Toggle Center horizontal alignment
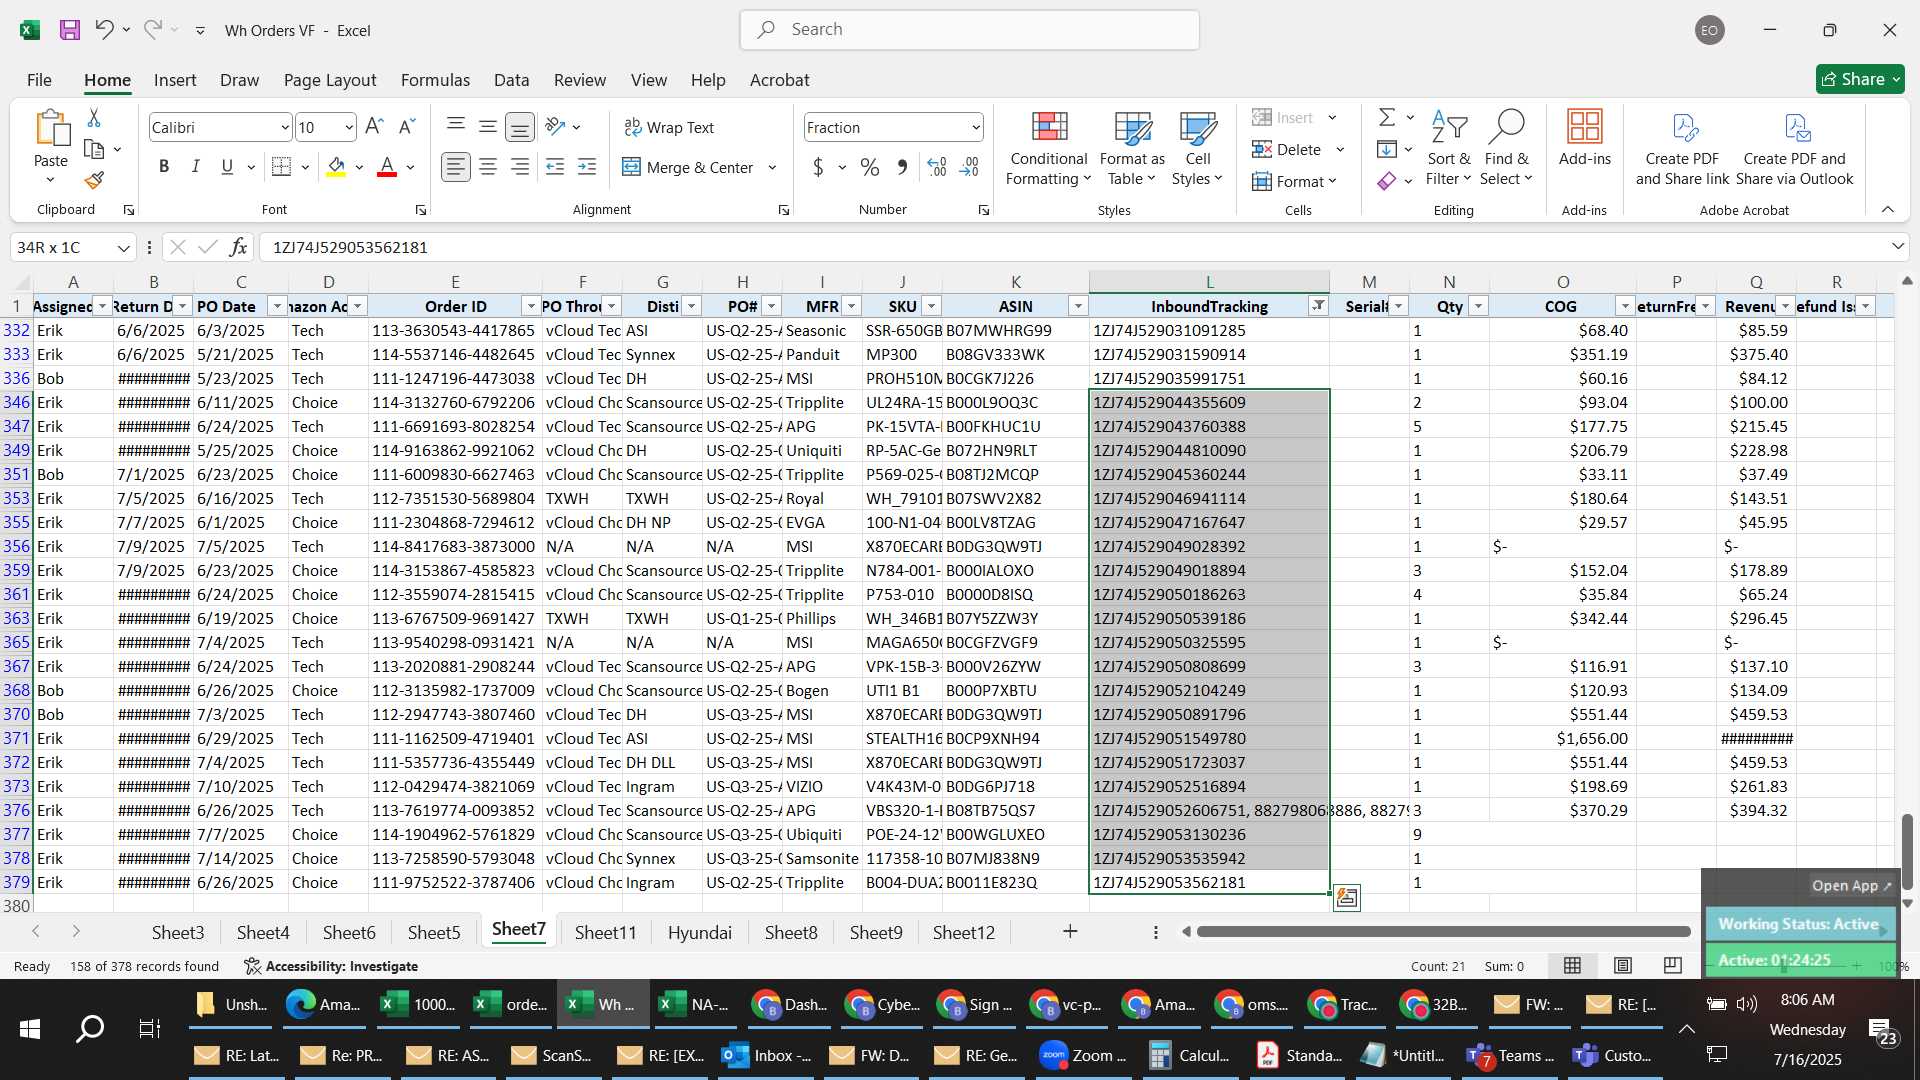This screenshot has width=1920, height=1080. coord(488,167)
